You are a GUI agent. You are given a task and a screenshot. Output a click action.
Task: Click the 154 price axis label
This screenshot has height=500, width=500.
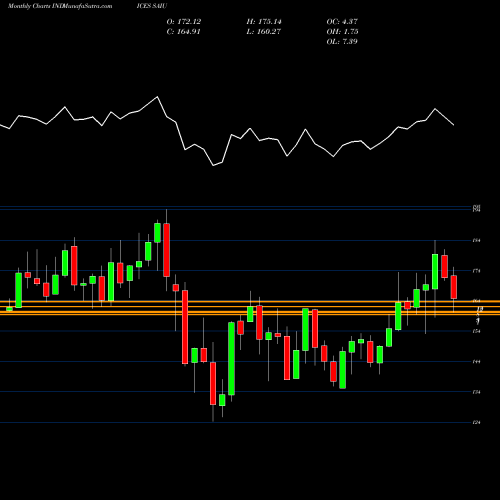pos(477,331)
